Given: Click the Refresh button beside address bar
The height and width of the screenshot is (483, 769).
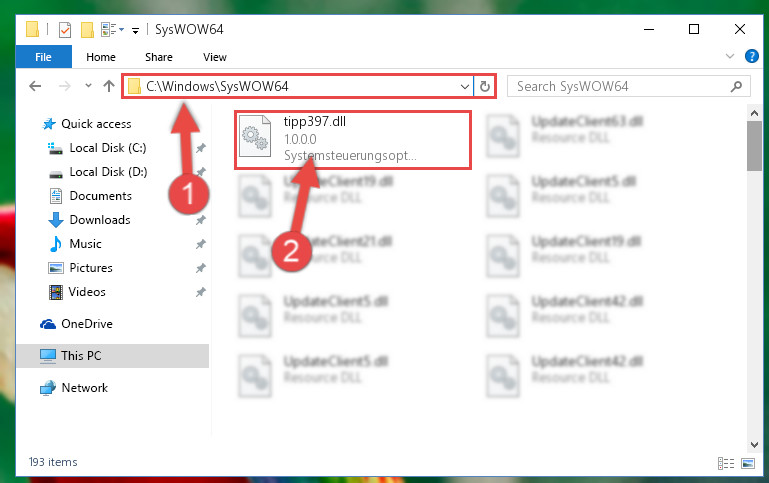Looking at the screenshot, I should 485,87.
